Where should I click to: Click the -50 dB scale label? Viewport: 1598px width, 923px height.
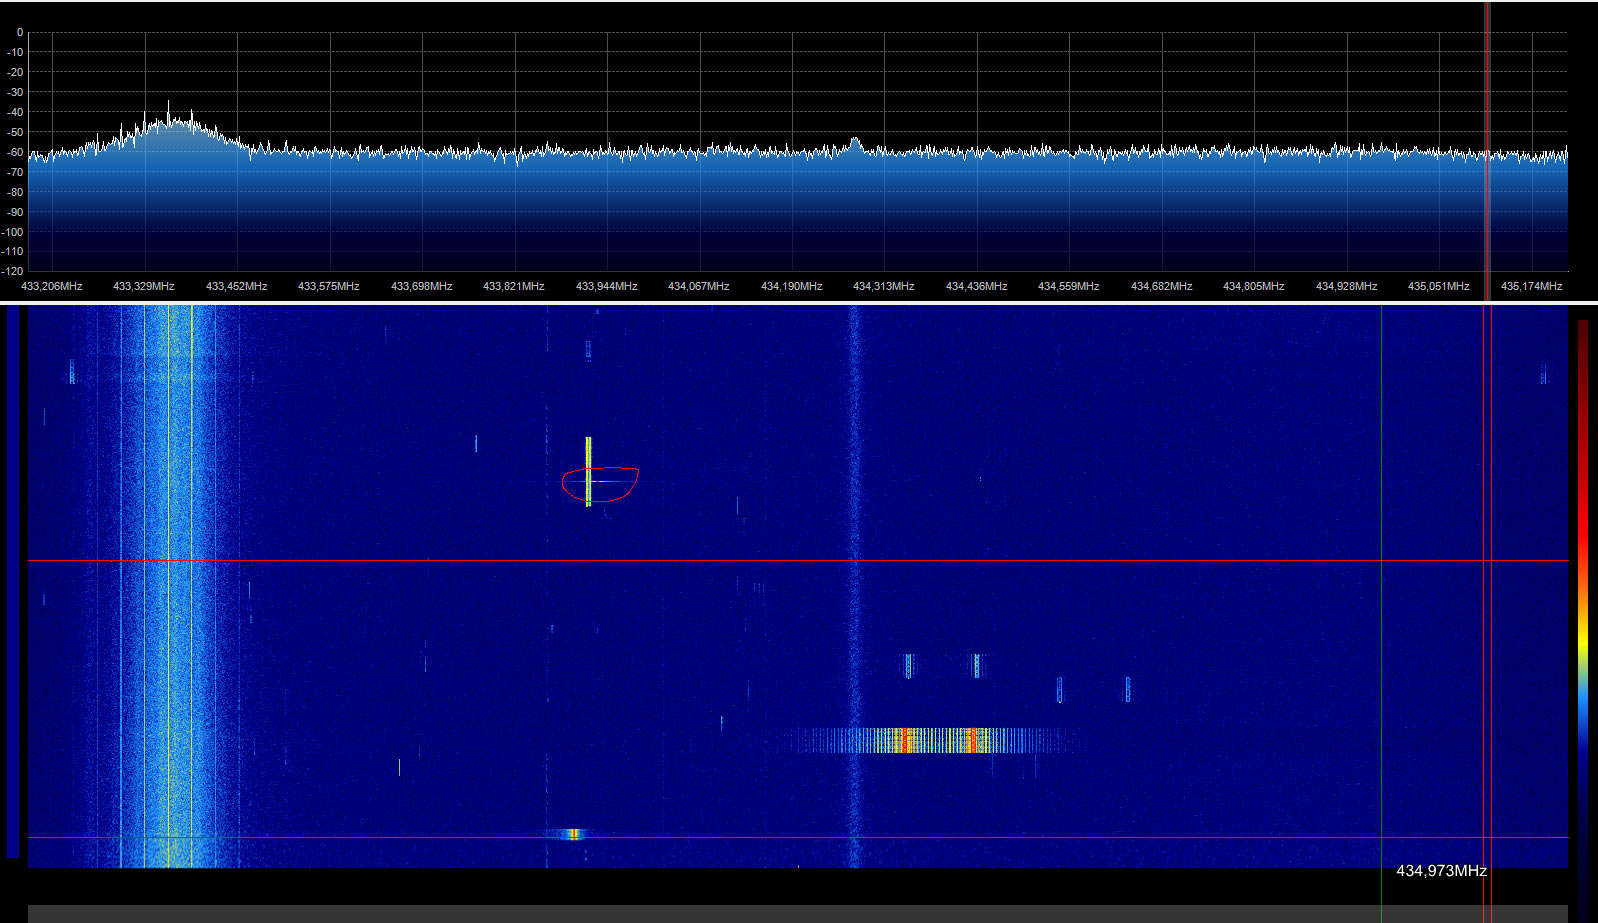point(14,132)
